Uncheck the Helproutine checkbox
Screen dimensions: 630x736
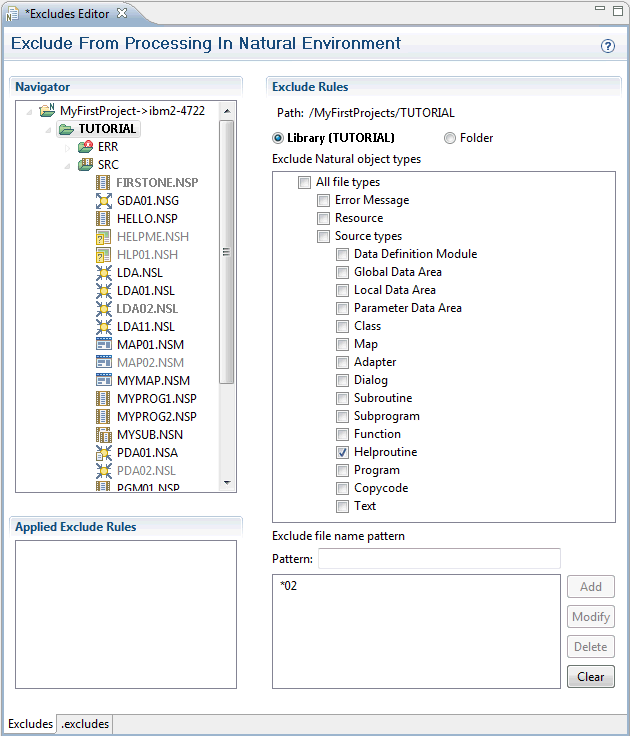pos(343,453)
